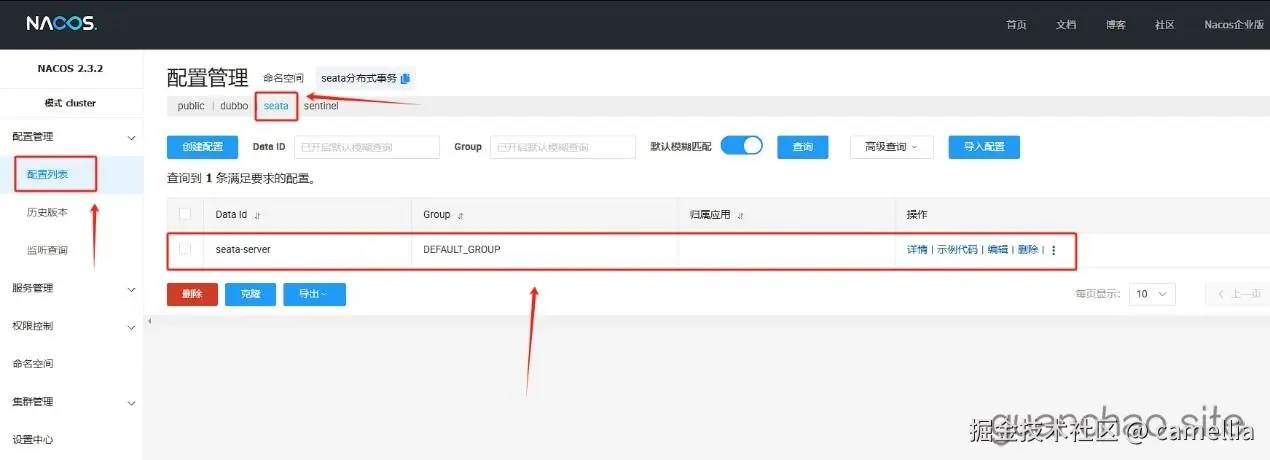This screenshot has width=1270, height=460.
Task: Open the 导出 dropdown button
Action: coord(315,294)
